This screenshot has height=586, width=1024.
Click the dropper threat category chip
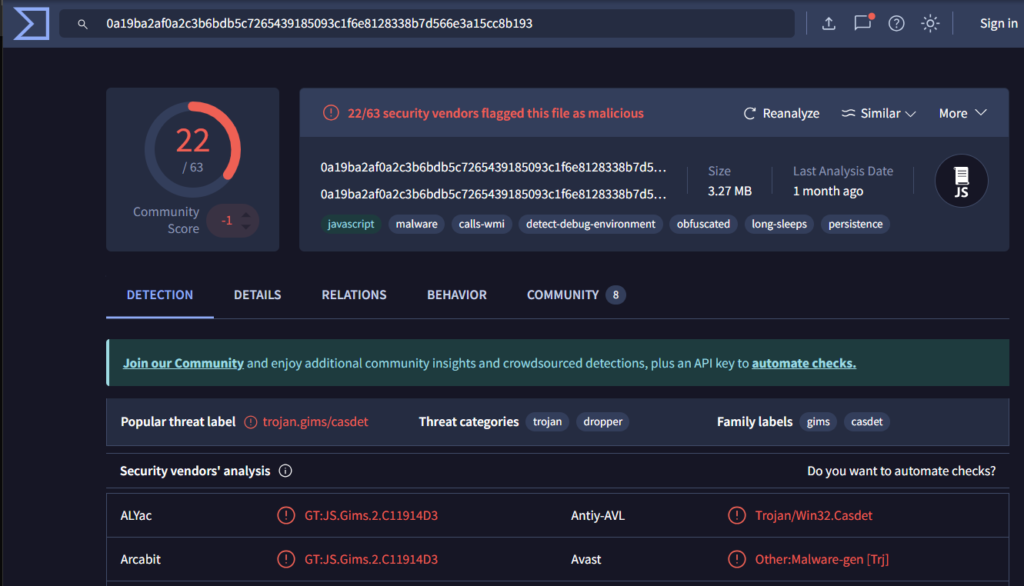(x=603, y=422)
